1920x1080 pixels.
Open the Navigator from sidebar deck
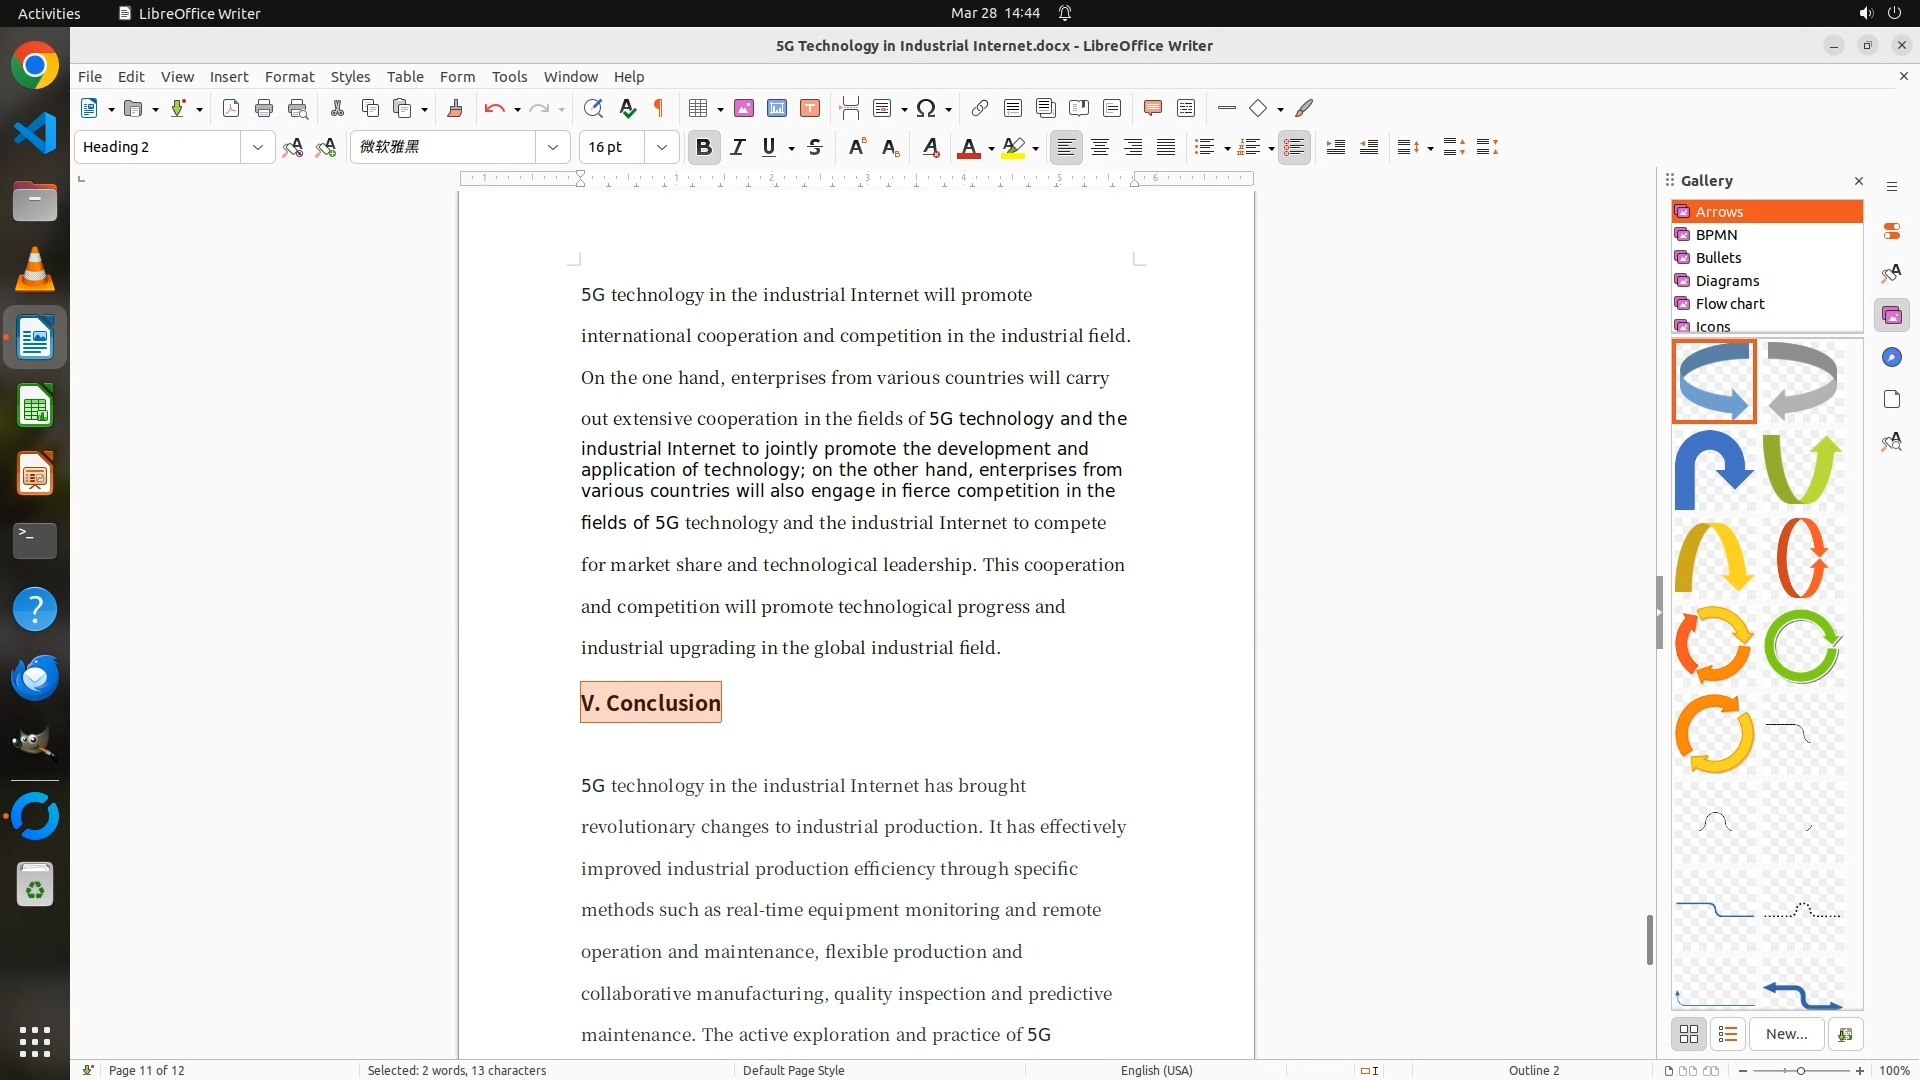click(x=1891, y=358)
